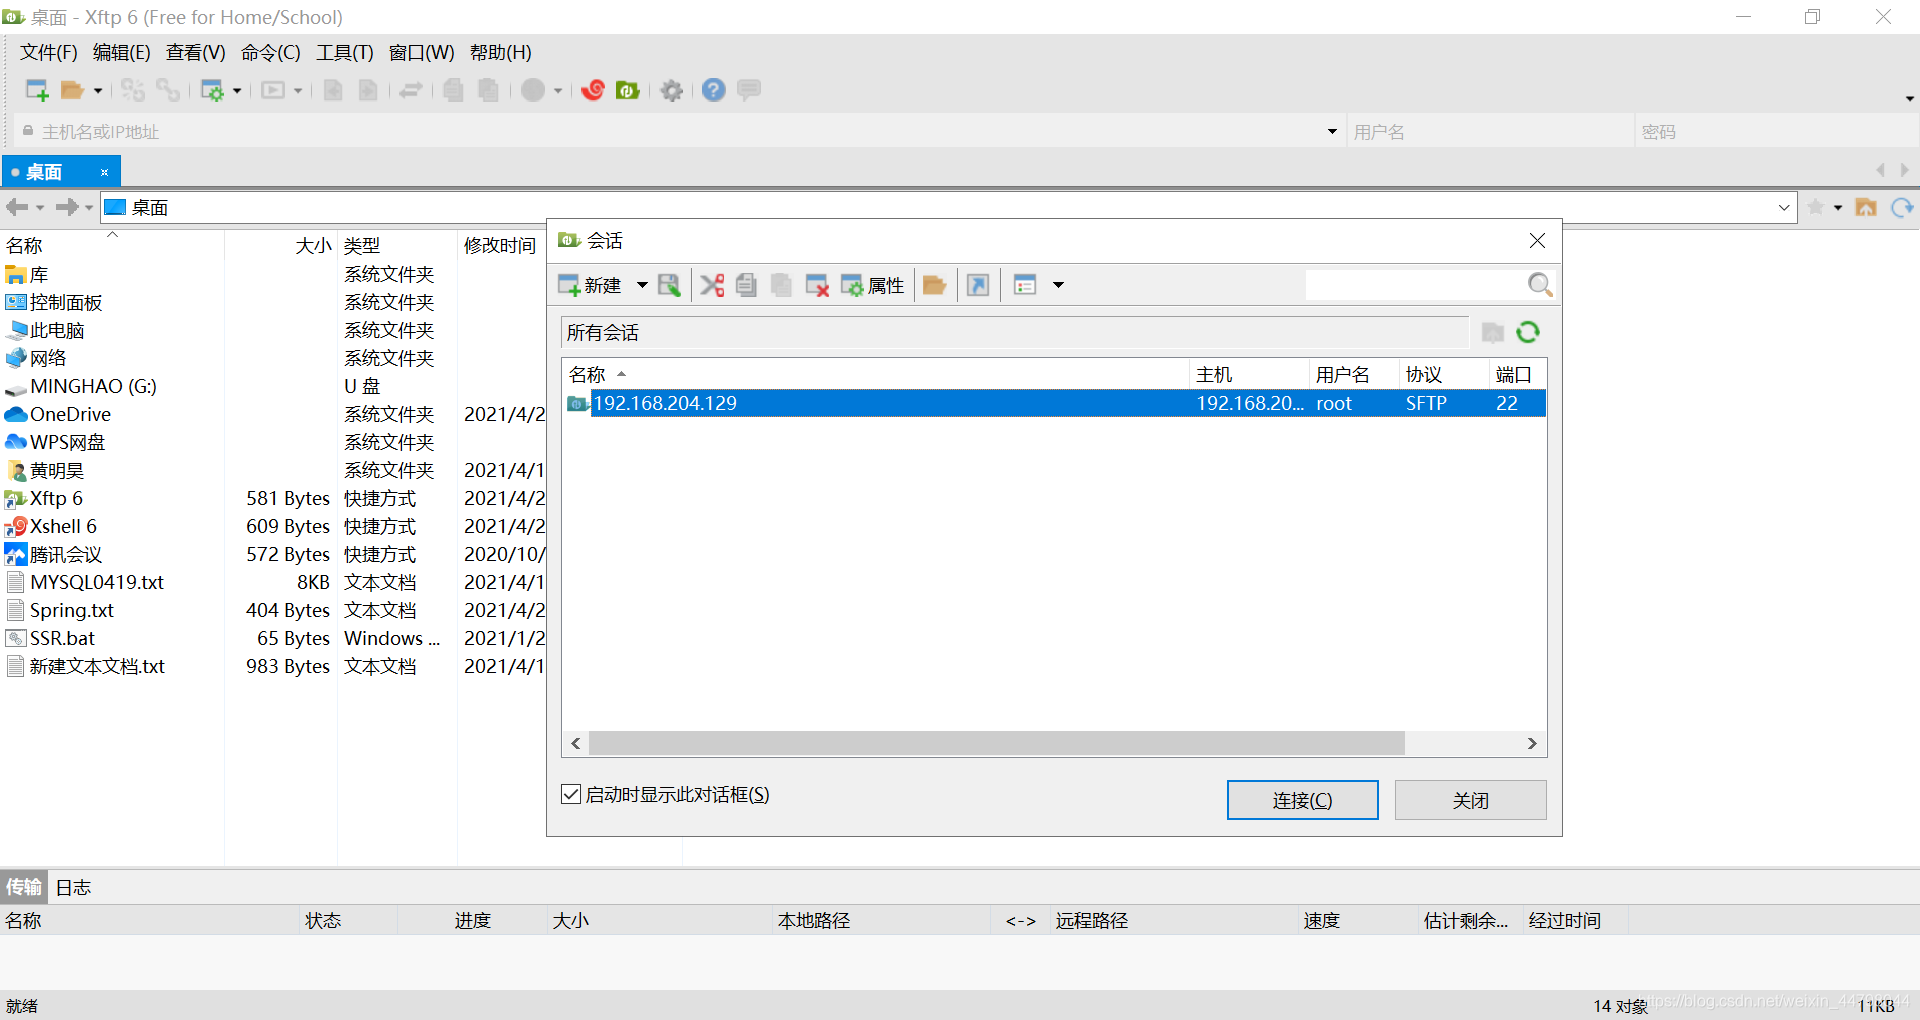Viewport: 1920px width, 1020px height.
Task: Open the 查看(V) menu
Action: (196, 53)
